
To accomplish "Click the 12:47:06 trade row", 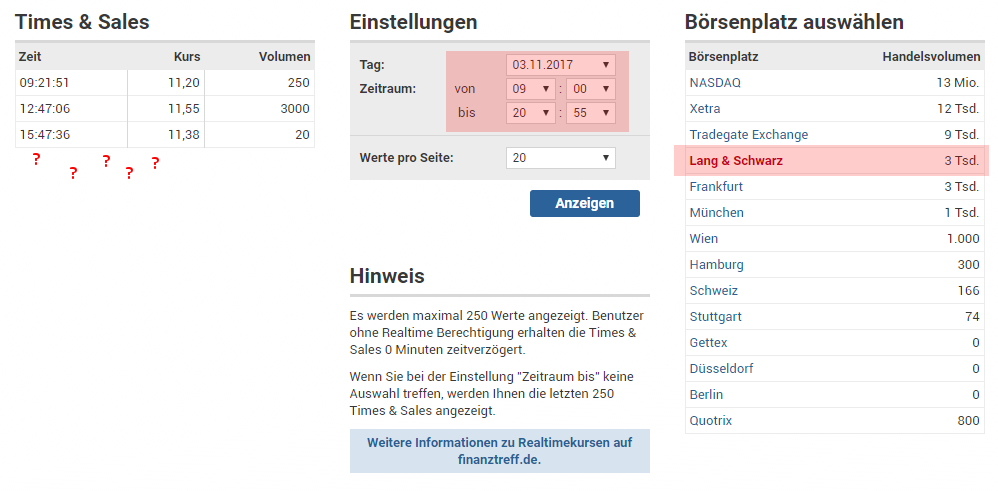I will [x=165, y=108].
